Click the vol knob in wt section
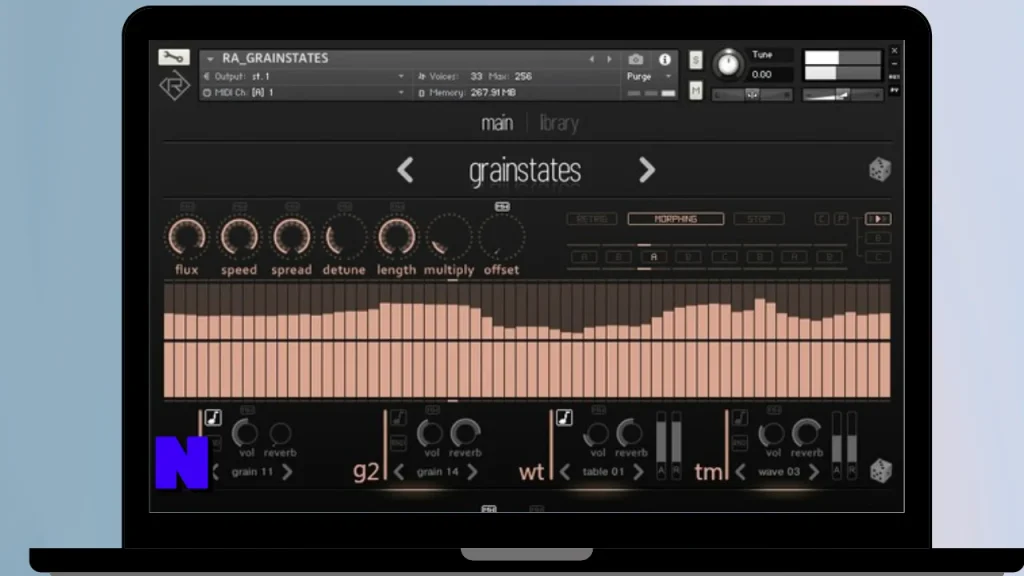Screen dimensions: 1024x576 [x=596, y=432]
